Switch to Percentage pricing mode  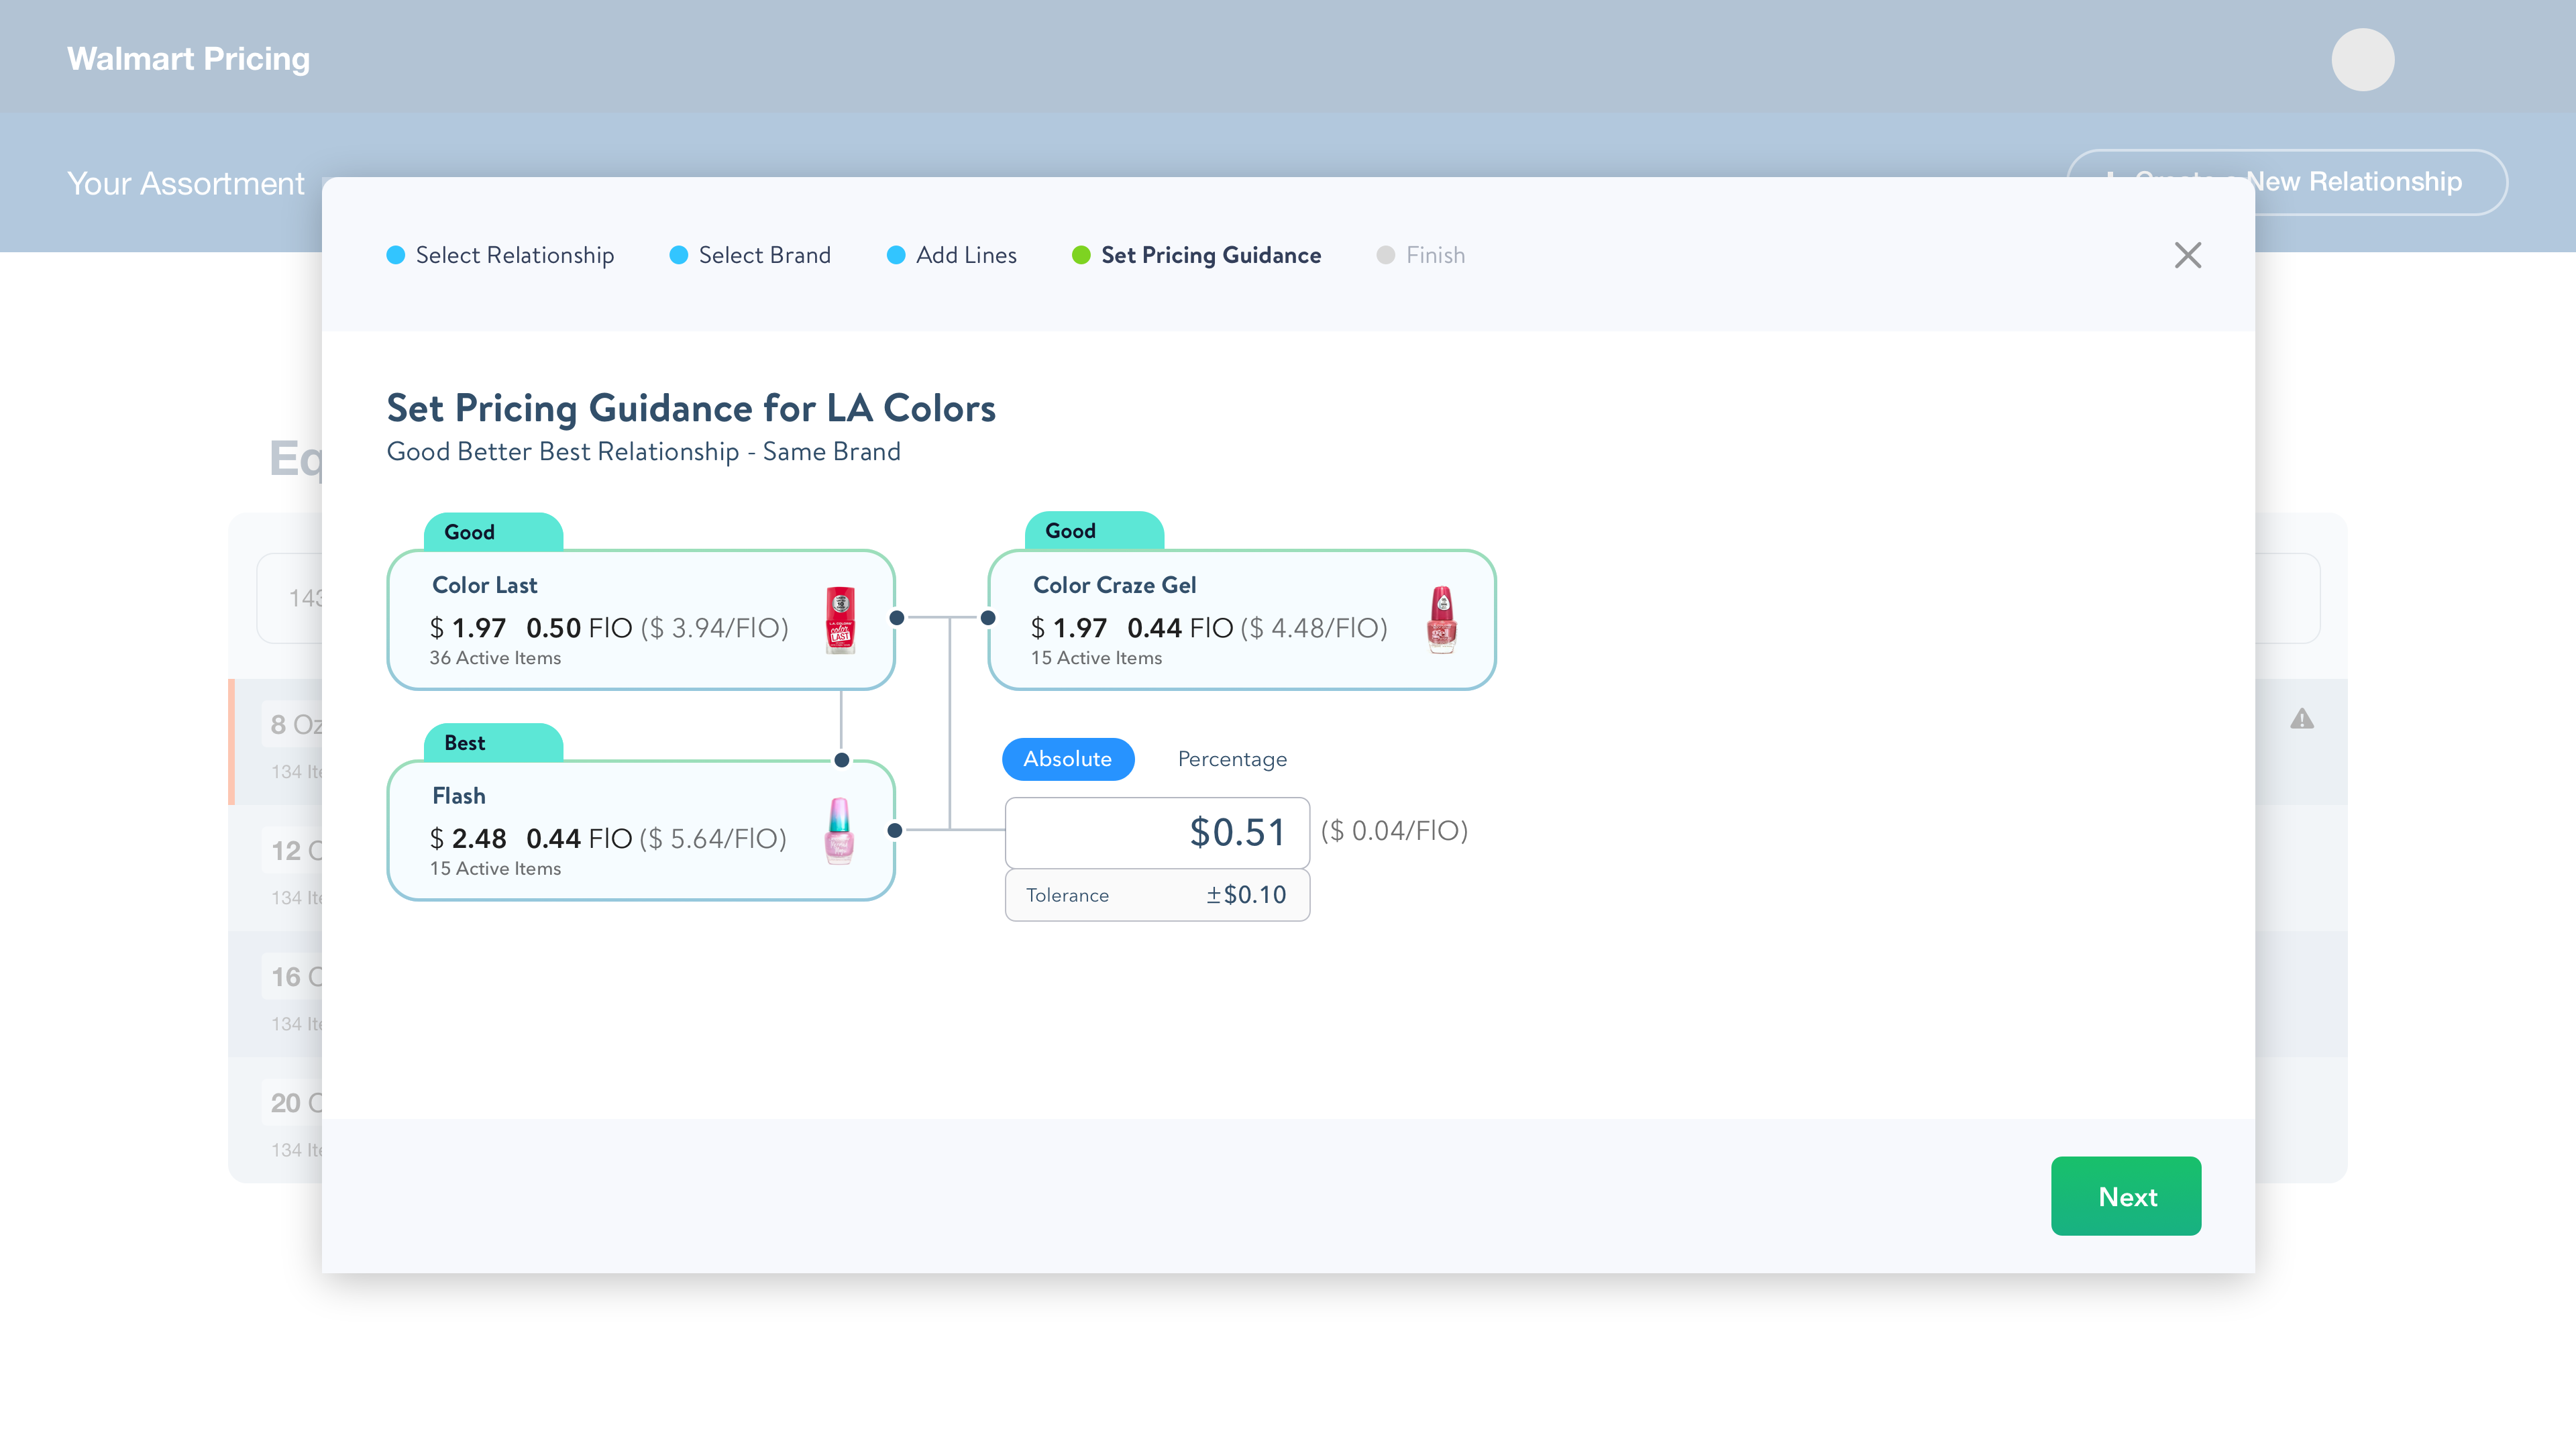click(x=1232, y=759)
